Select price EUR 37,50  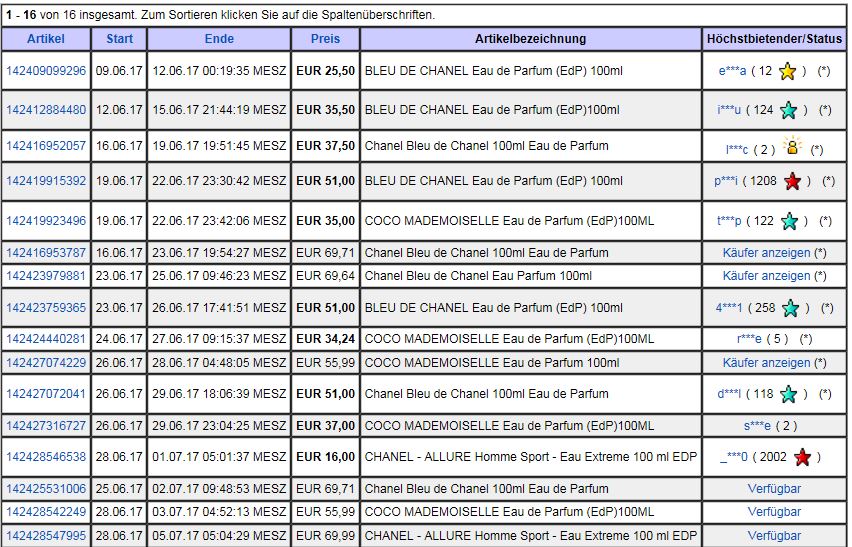coord(325,146)
